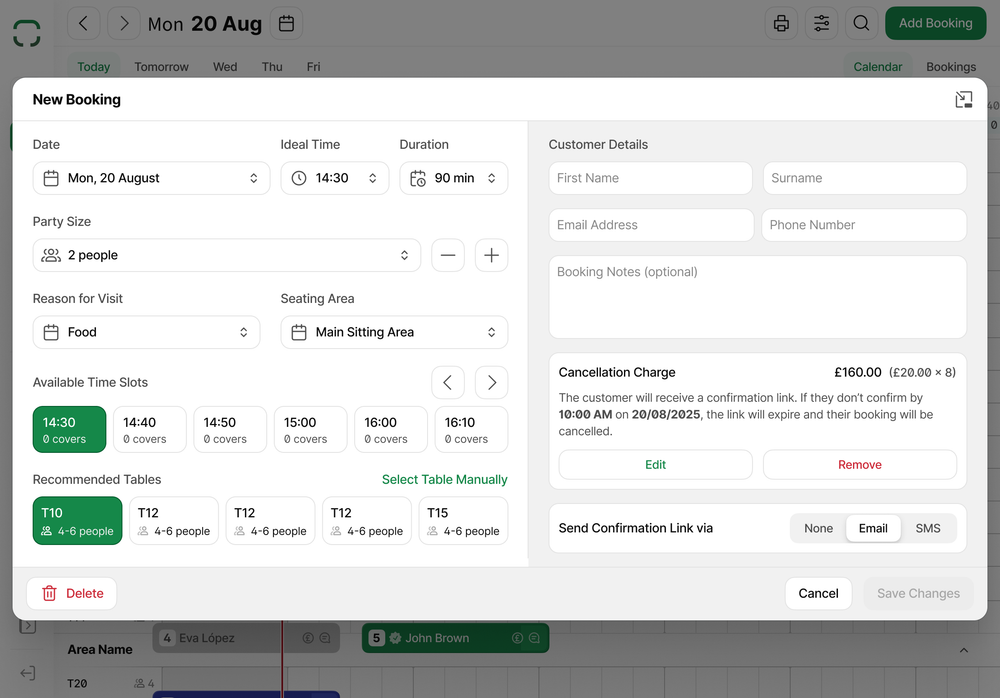This screenshot has width=1000, height=698.
Task: Select None for sending confirmation link
Action: tap(818, 528)
